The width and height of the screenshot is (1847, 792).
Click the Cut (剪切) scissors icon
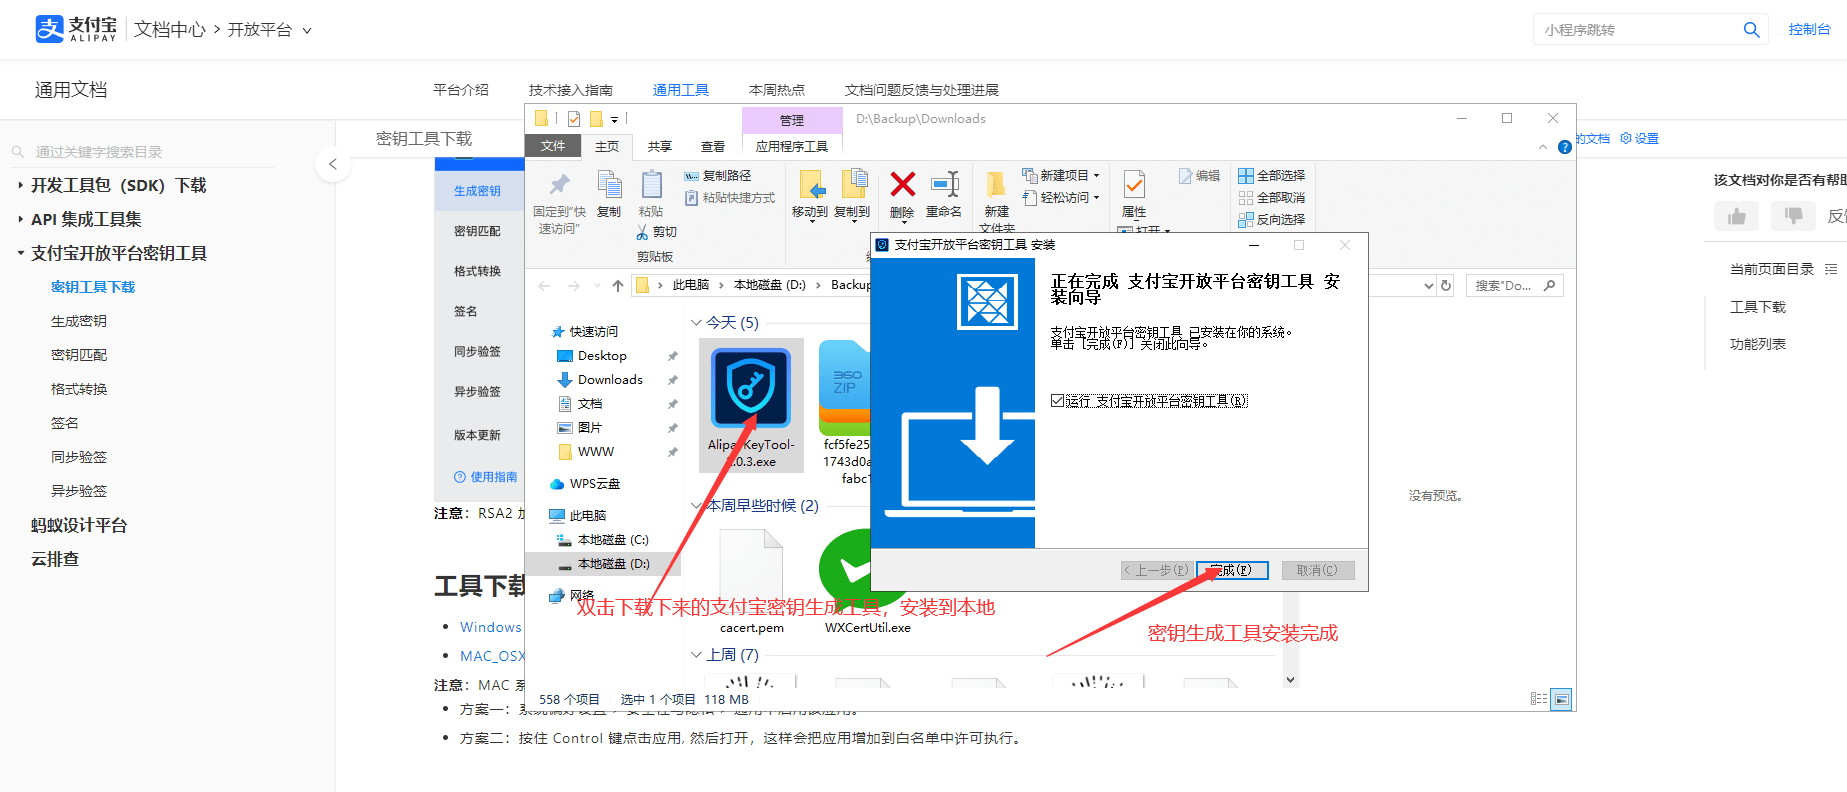click(642, 232)
